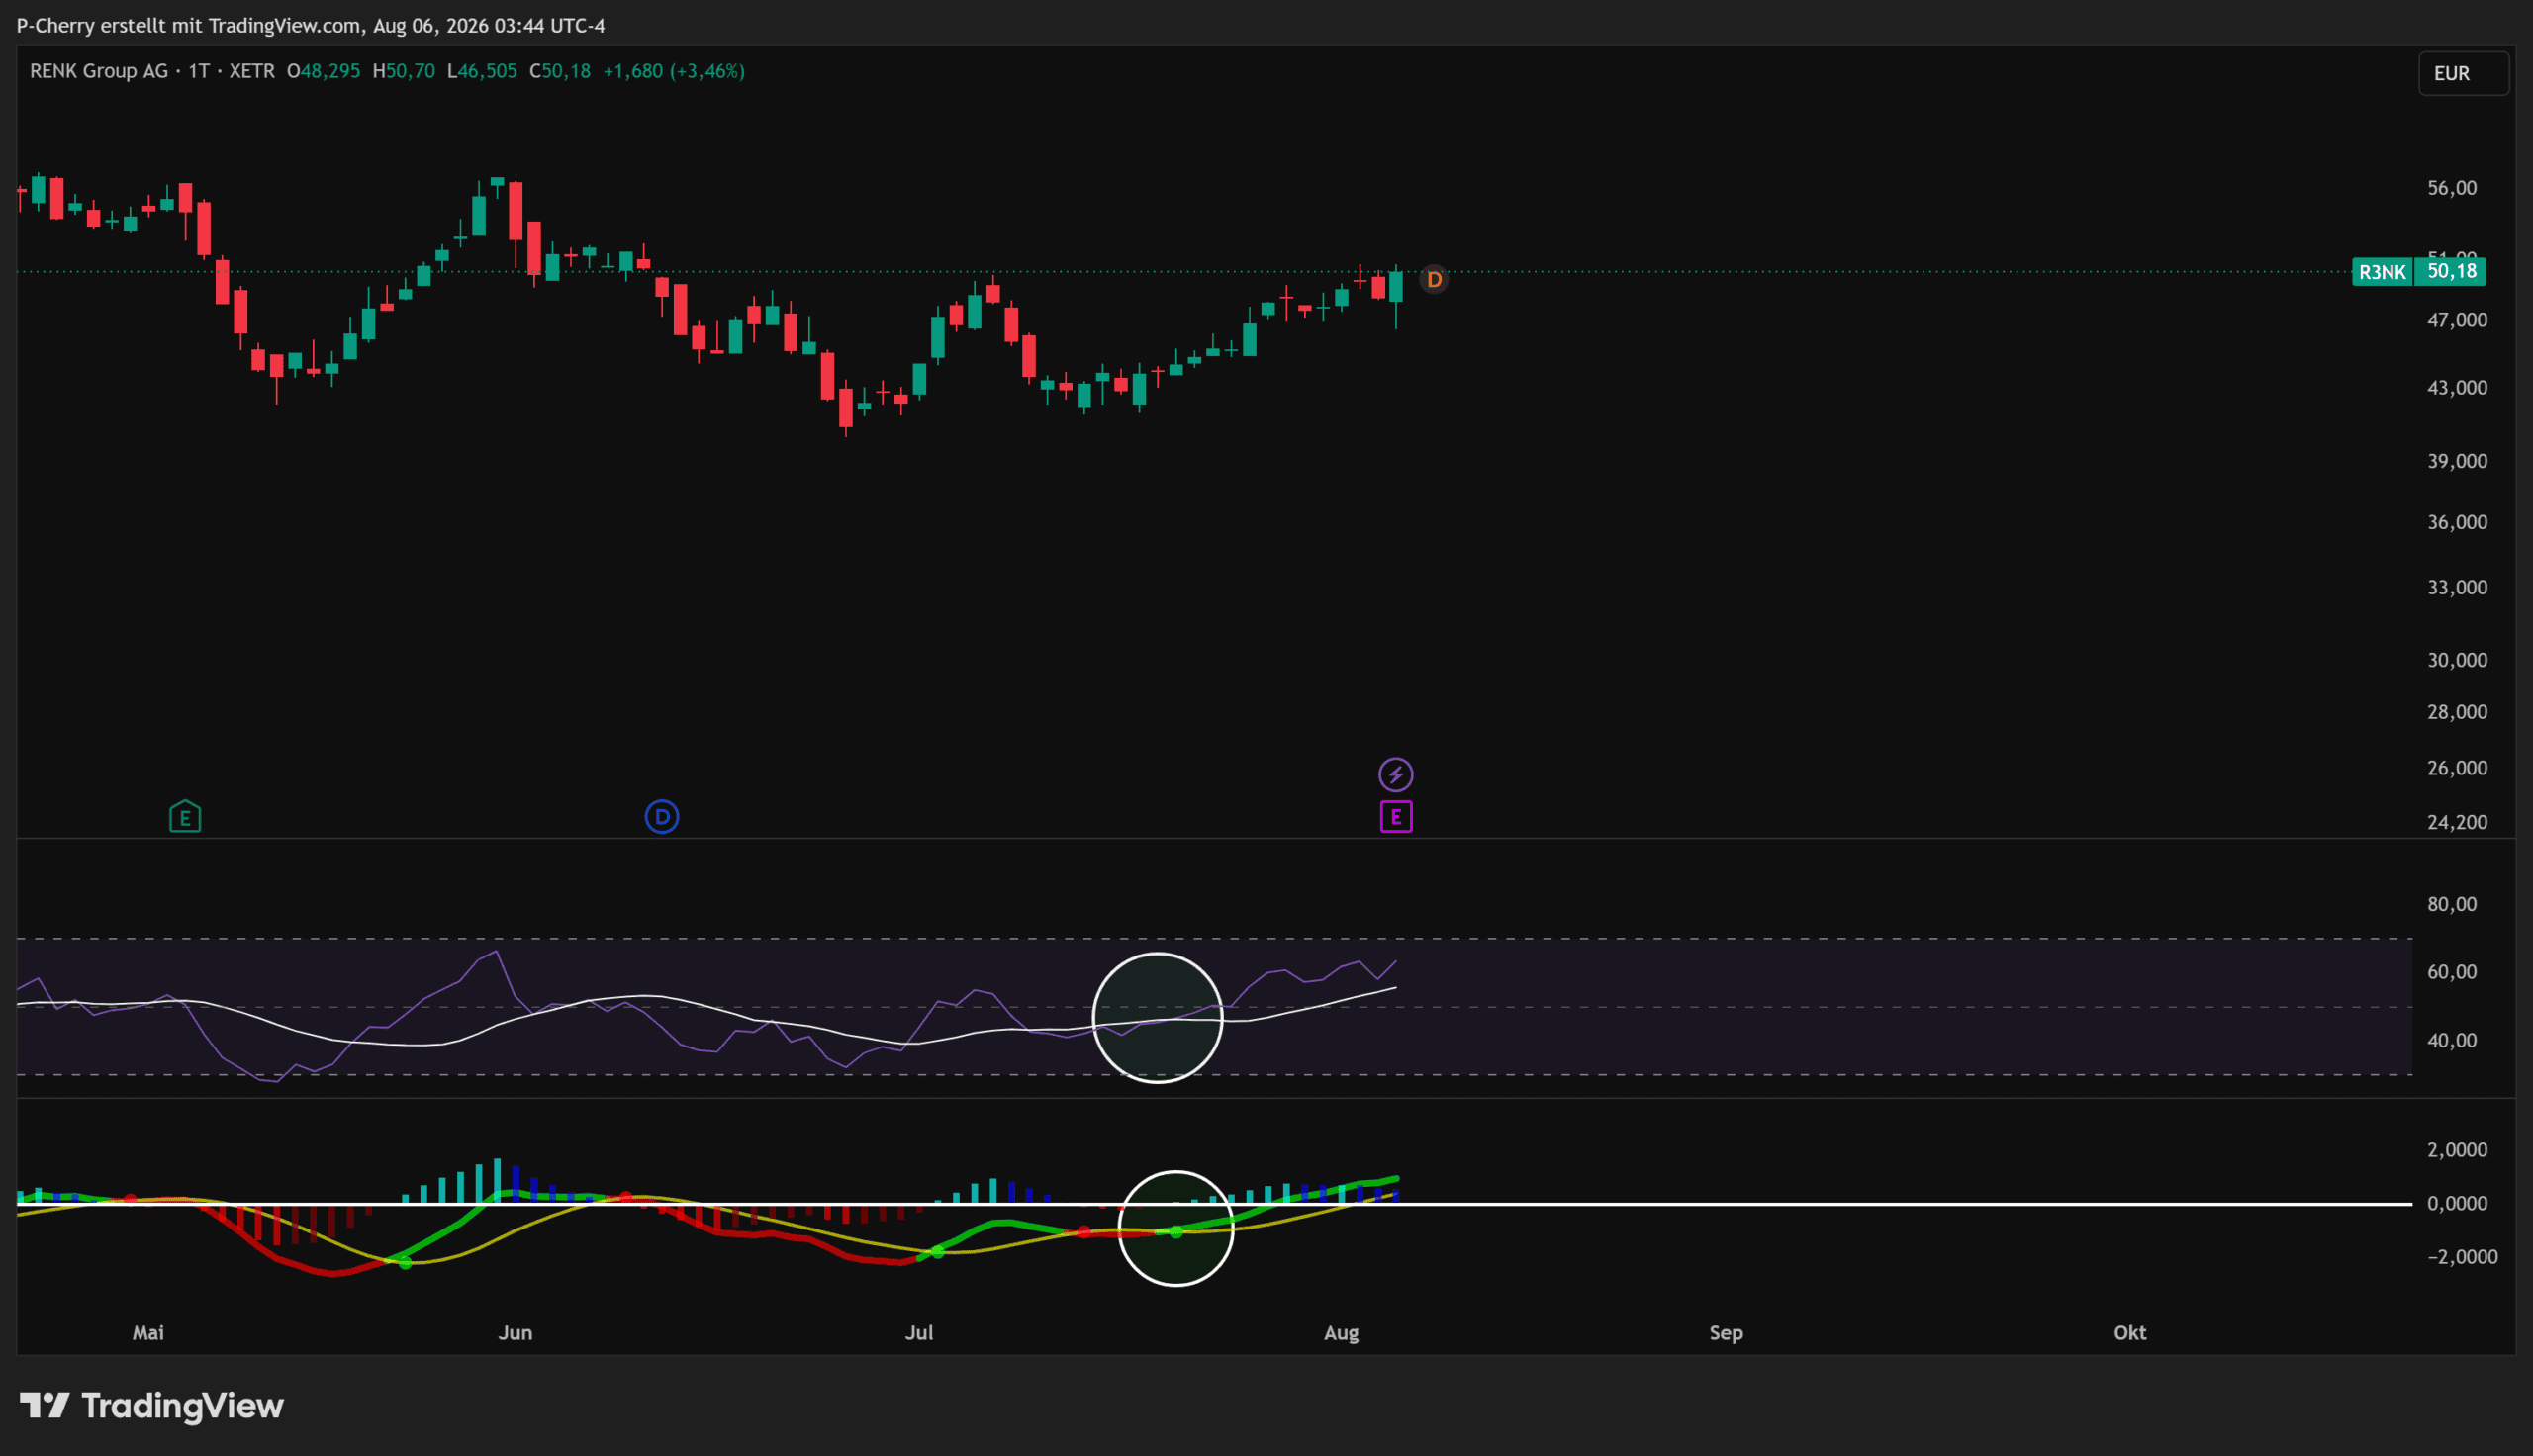Click the R3NK ticker label on the price axis

tap(2383, 272)
